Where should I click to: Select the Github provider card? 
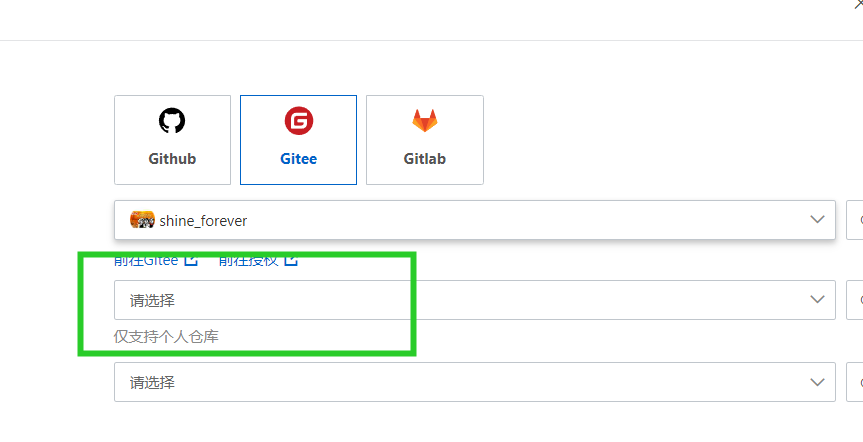[172, 140]
